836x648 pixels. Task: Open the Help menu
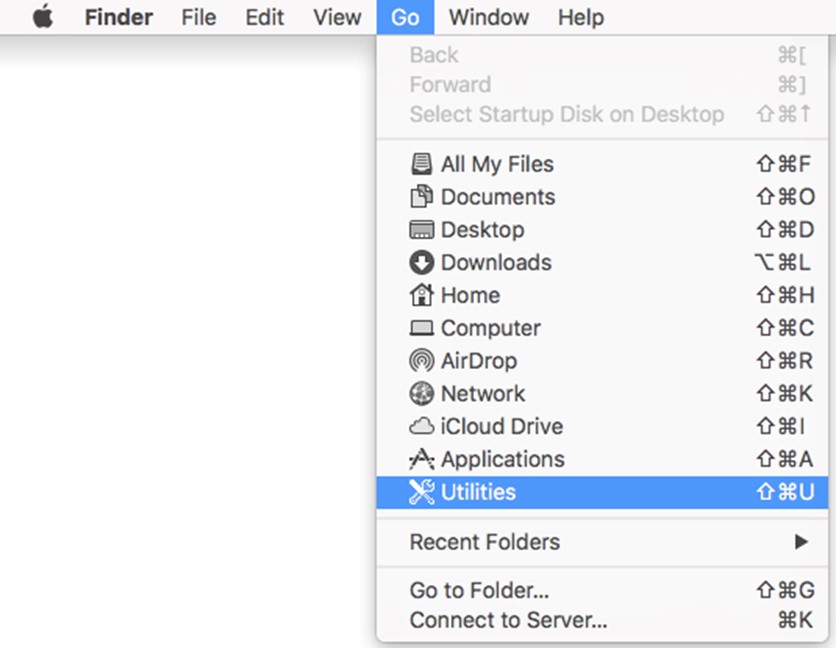[x=581, y=17]
